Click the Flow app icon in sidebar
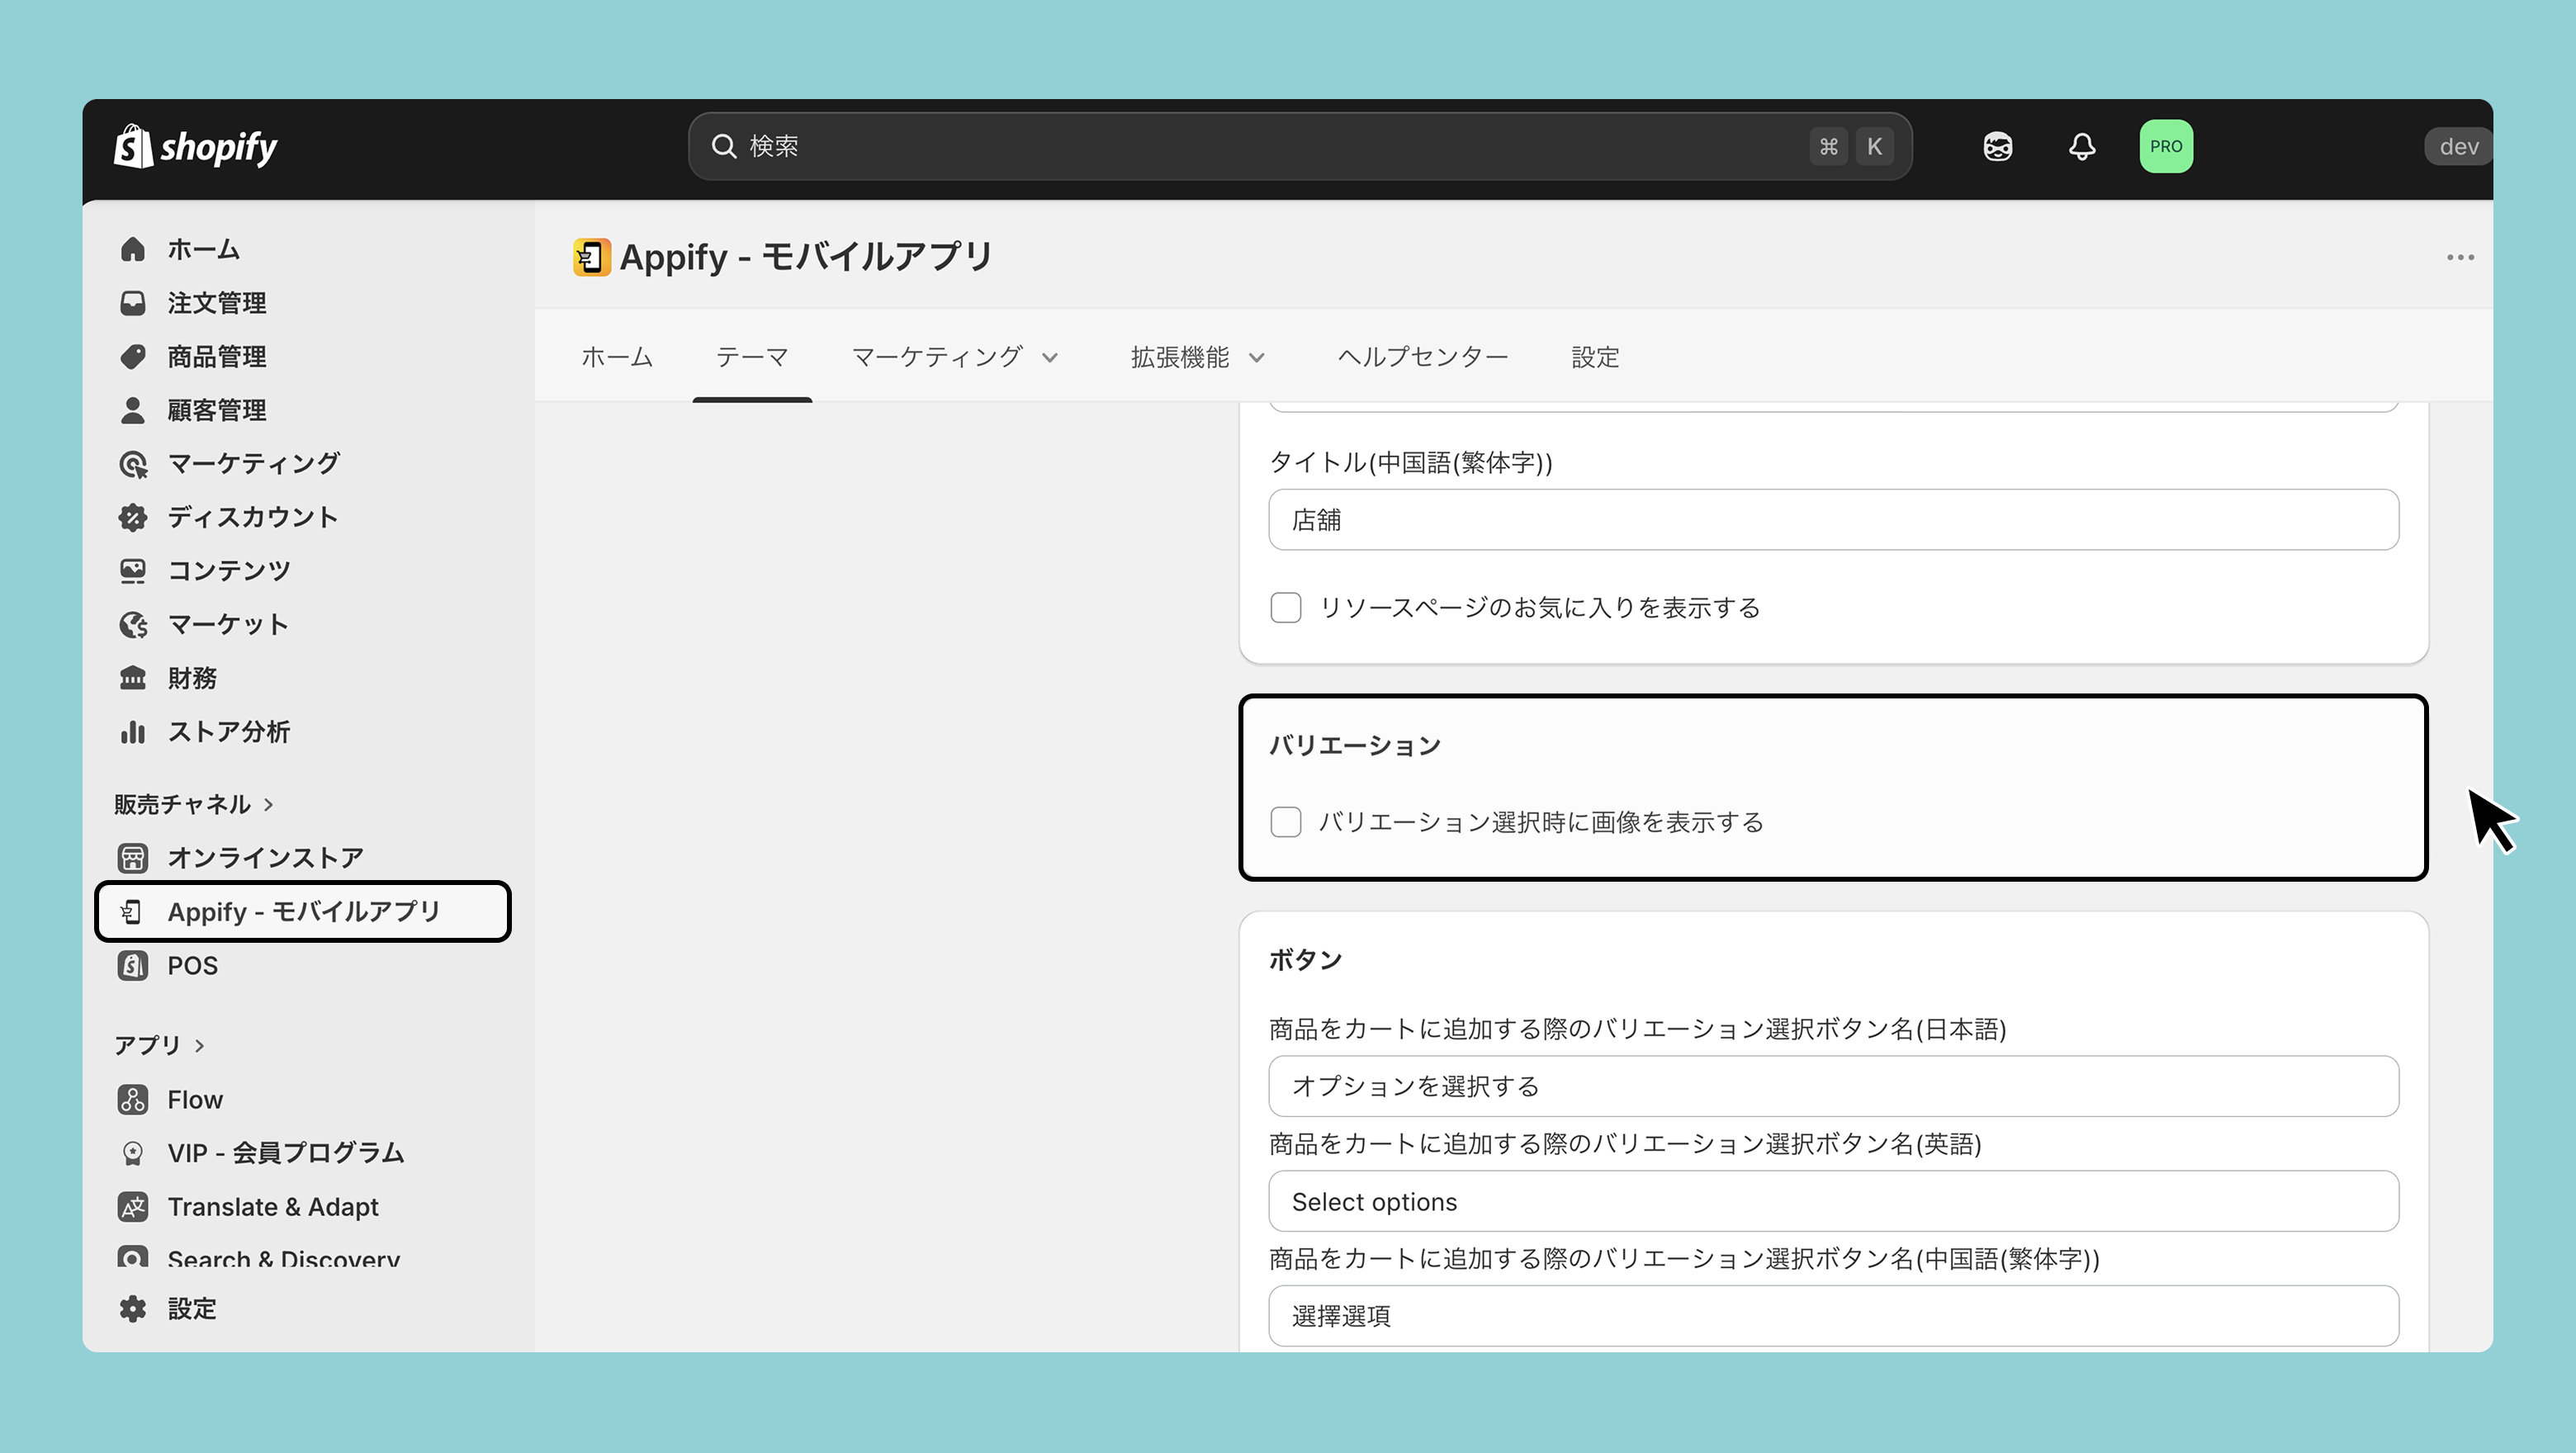Screen dimensions: 2576x1453 click(133, 1099)
